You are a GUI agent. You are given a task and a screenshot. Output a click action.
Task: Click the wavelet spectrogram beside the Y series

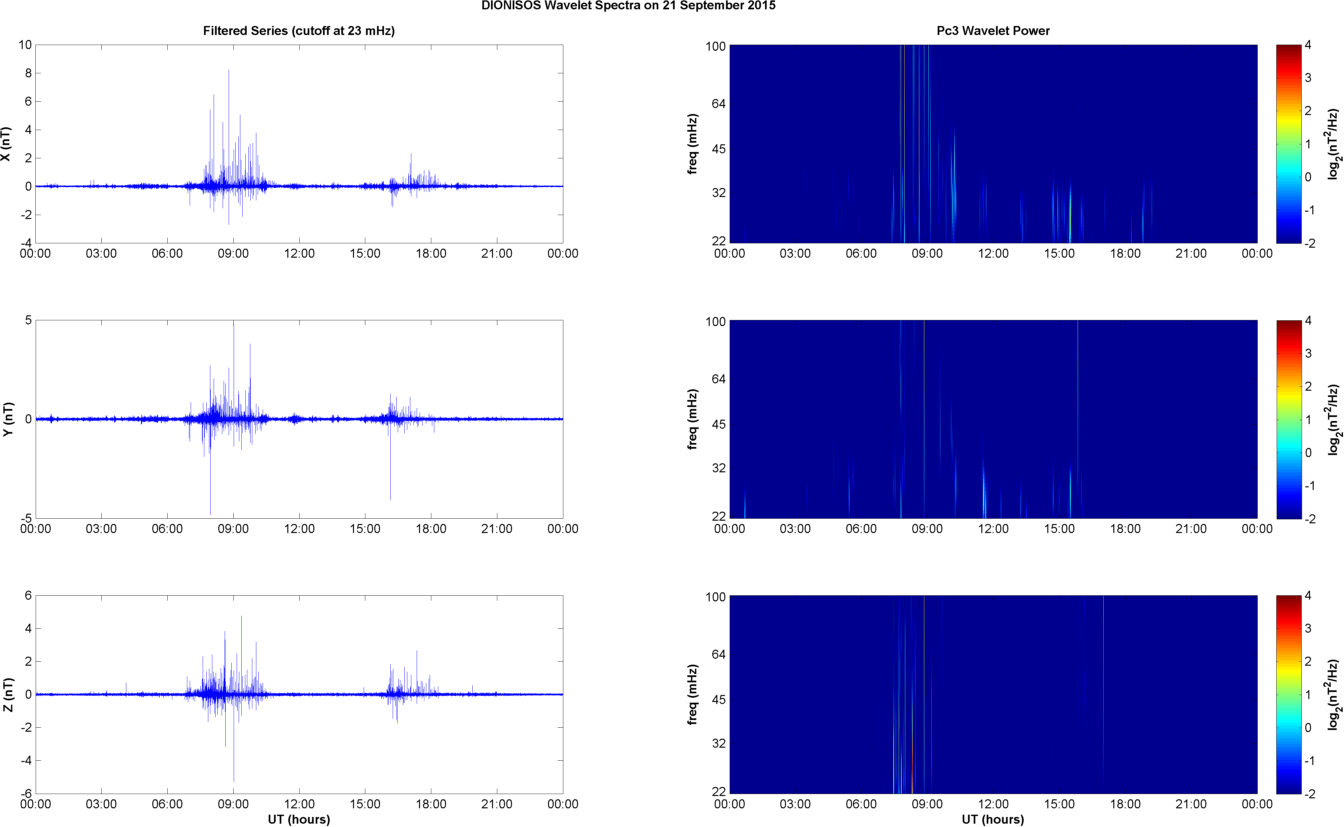point(993,419)
